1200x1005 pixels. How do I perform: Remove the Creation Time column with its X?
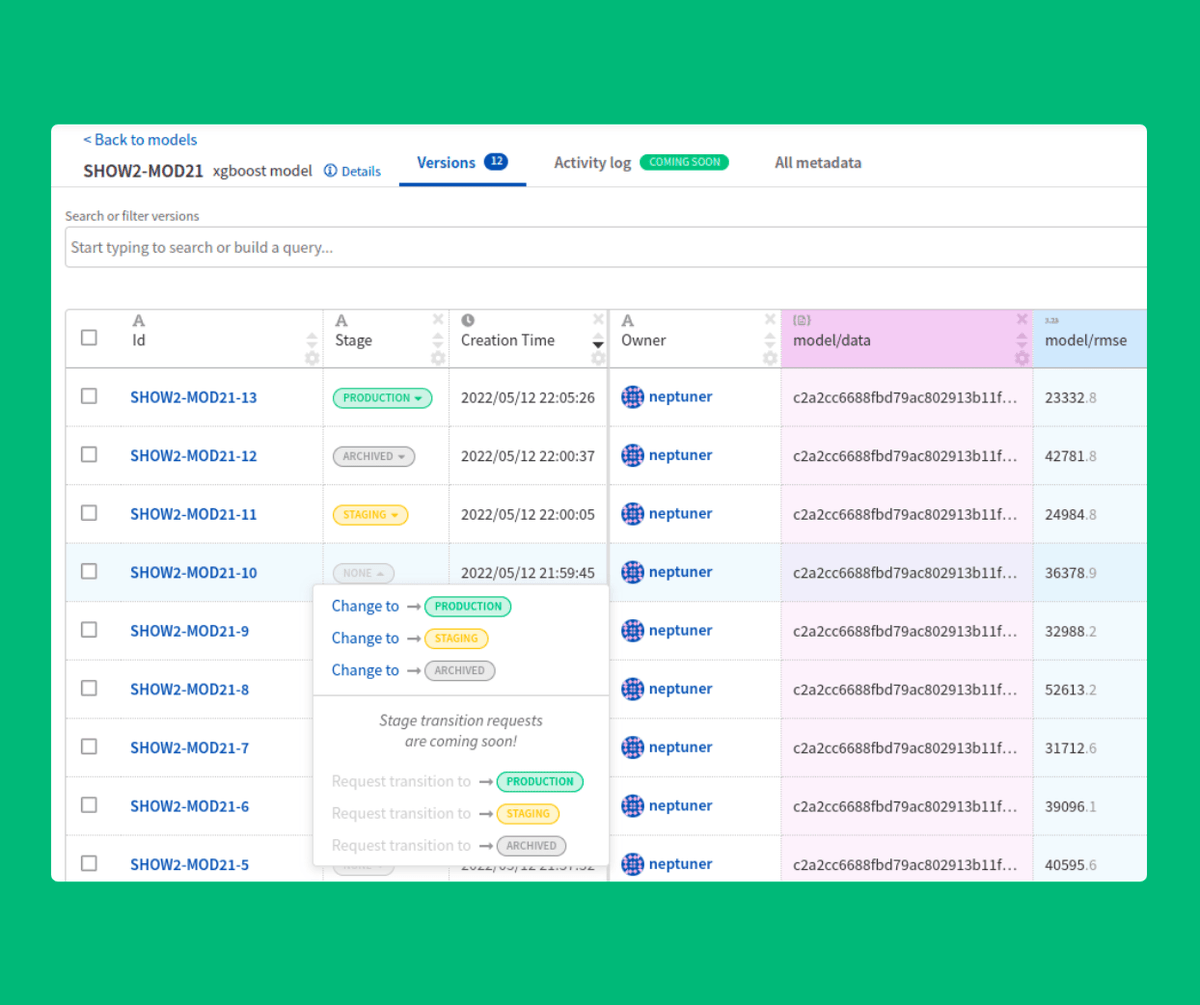click(x=598, y=319)
